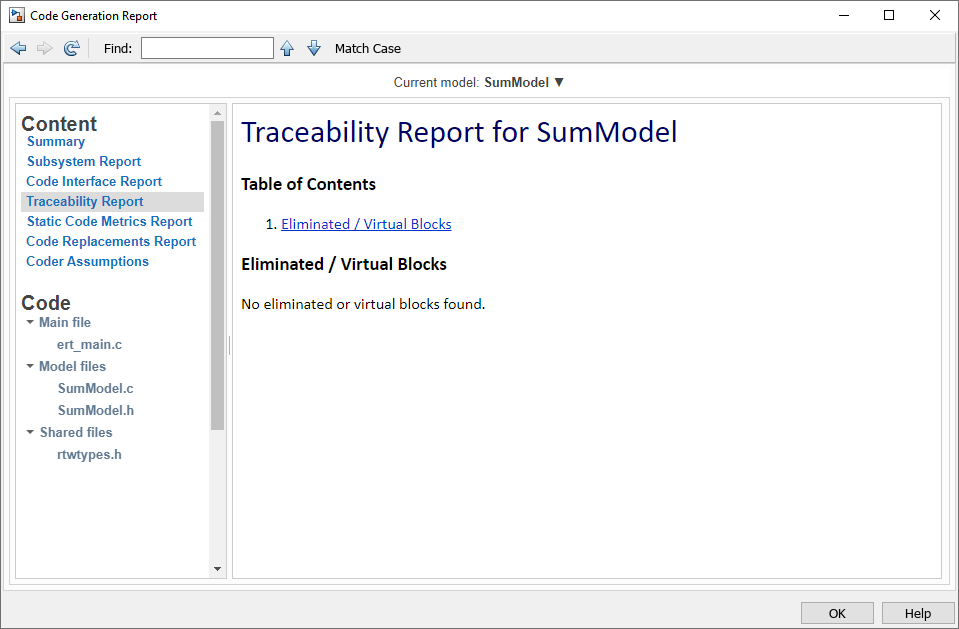This screenshot has width=959, height=629.
Task: Click the Back navigation arrow icon
Action: 18,48
